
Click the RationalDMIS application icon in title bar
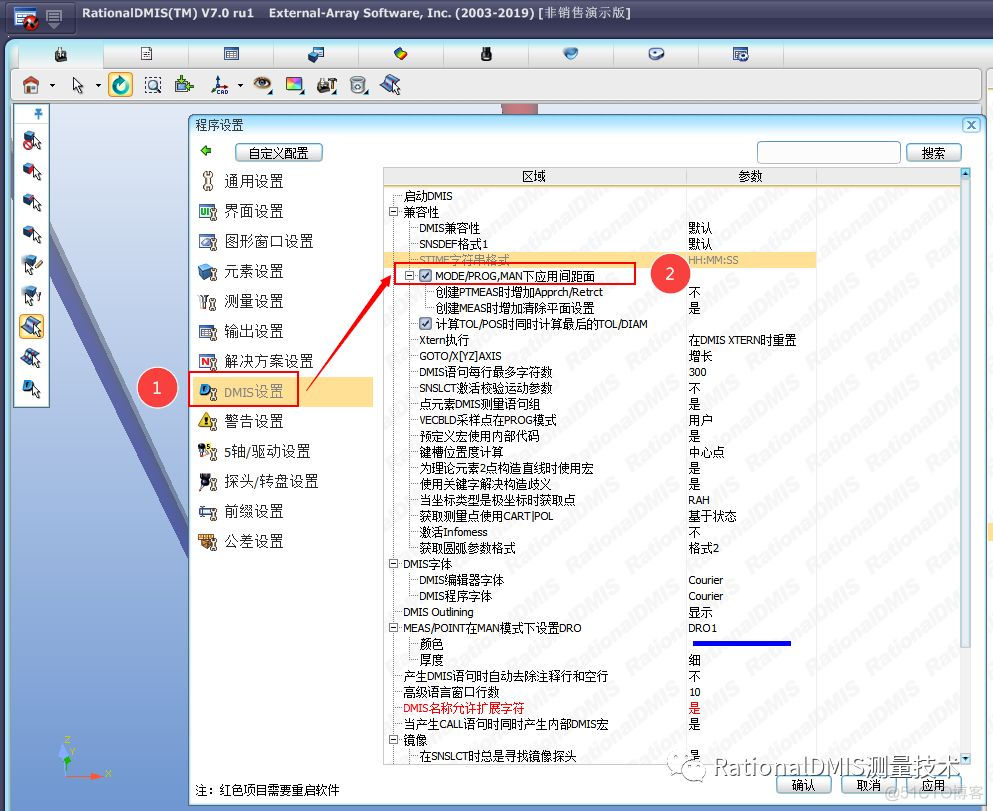point(26,18)
